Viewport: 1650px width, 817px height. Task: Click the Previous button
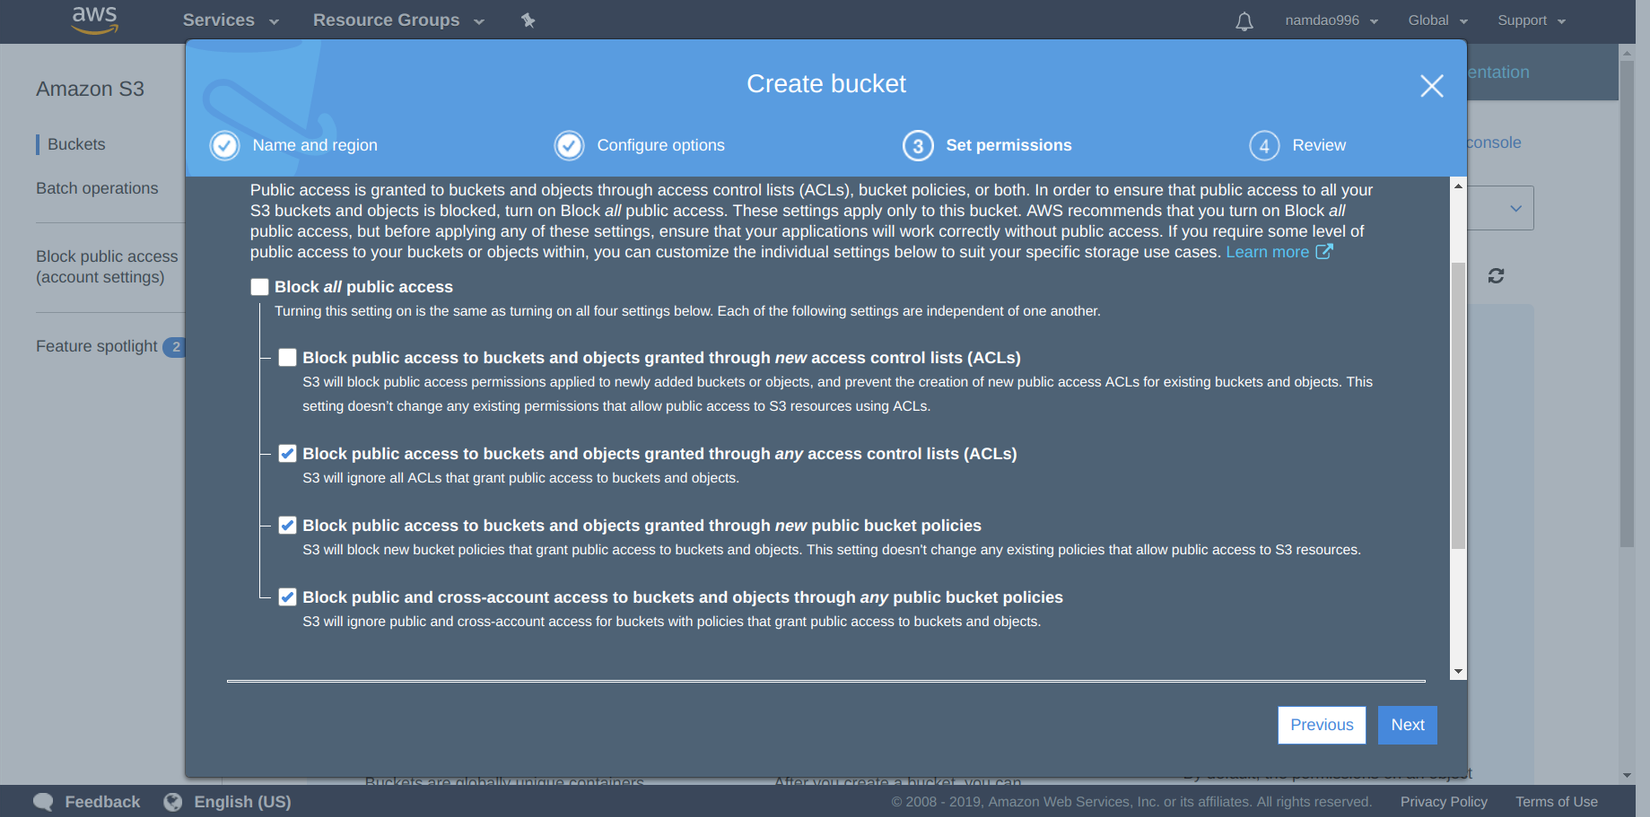[x=1322, y=725]
